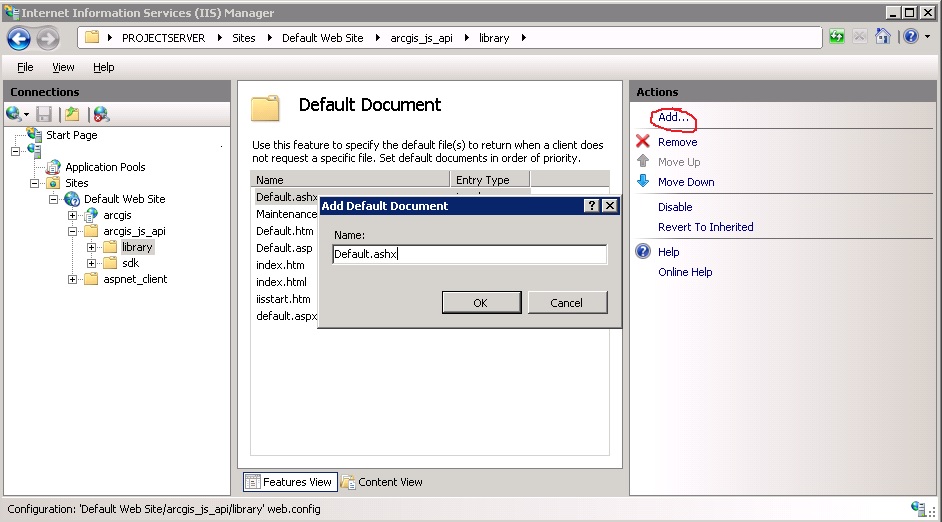Click Sites in the breadcrumb path

[244, 38]
